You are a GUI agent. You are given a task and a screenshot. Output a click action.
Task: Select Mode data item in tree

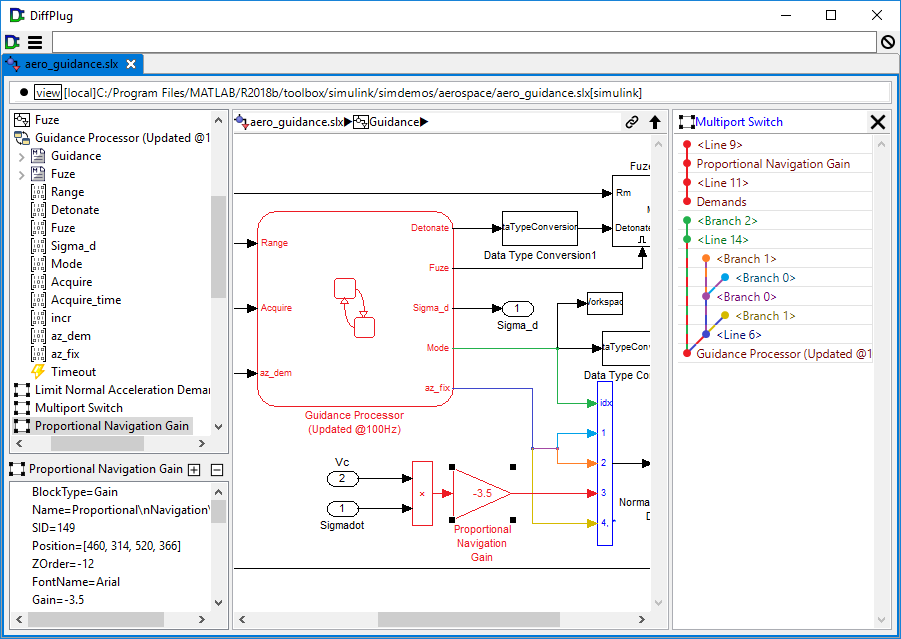click(x=66, y=264)
